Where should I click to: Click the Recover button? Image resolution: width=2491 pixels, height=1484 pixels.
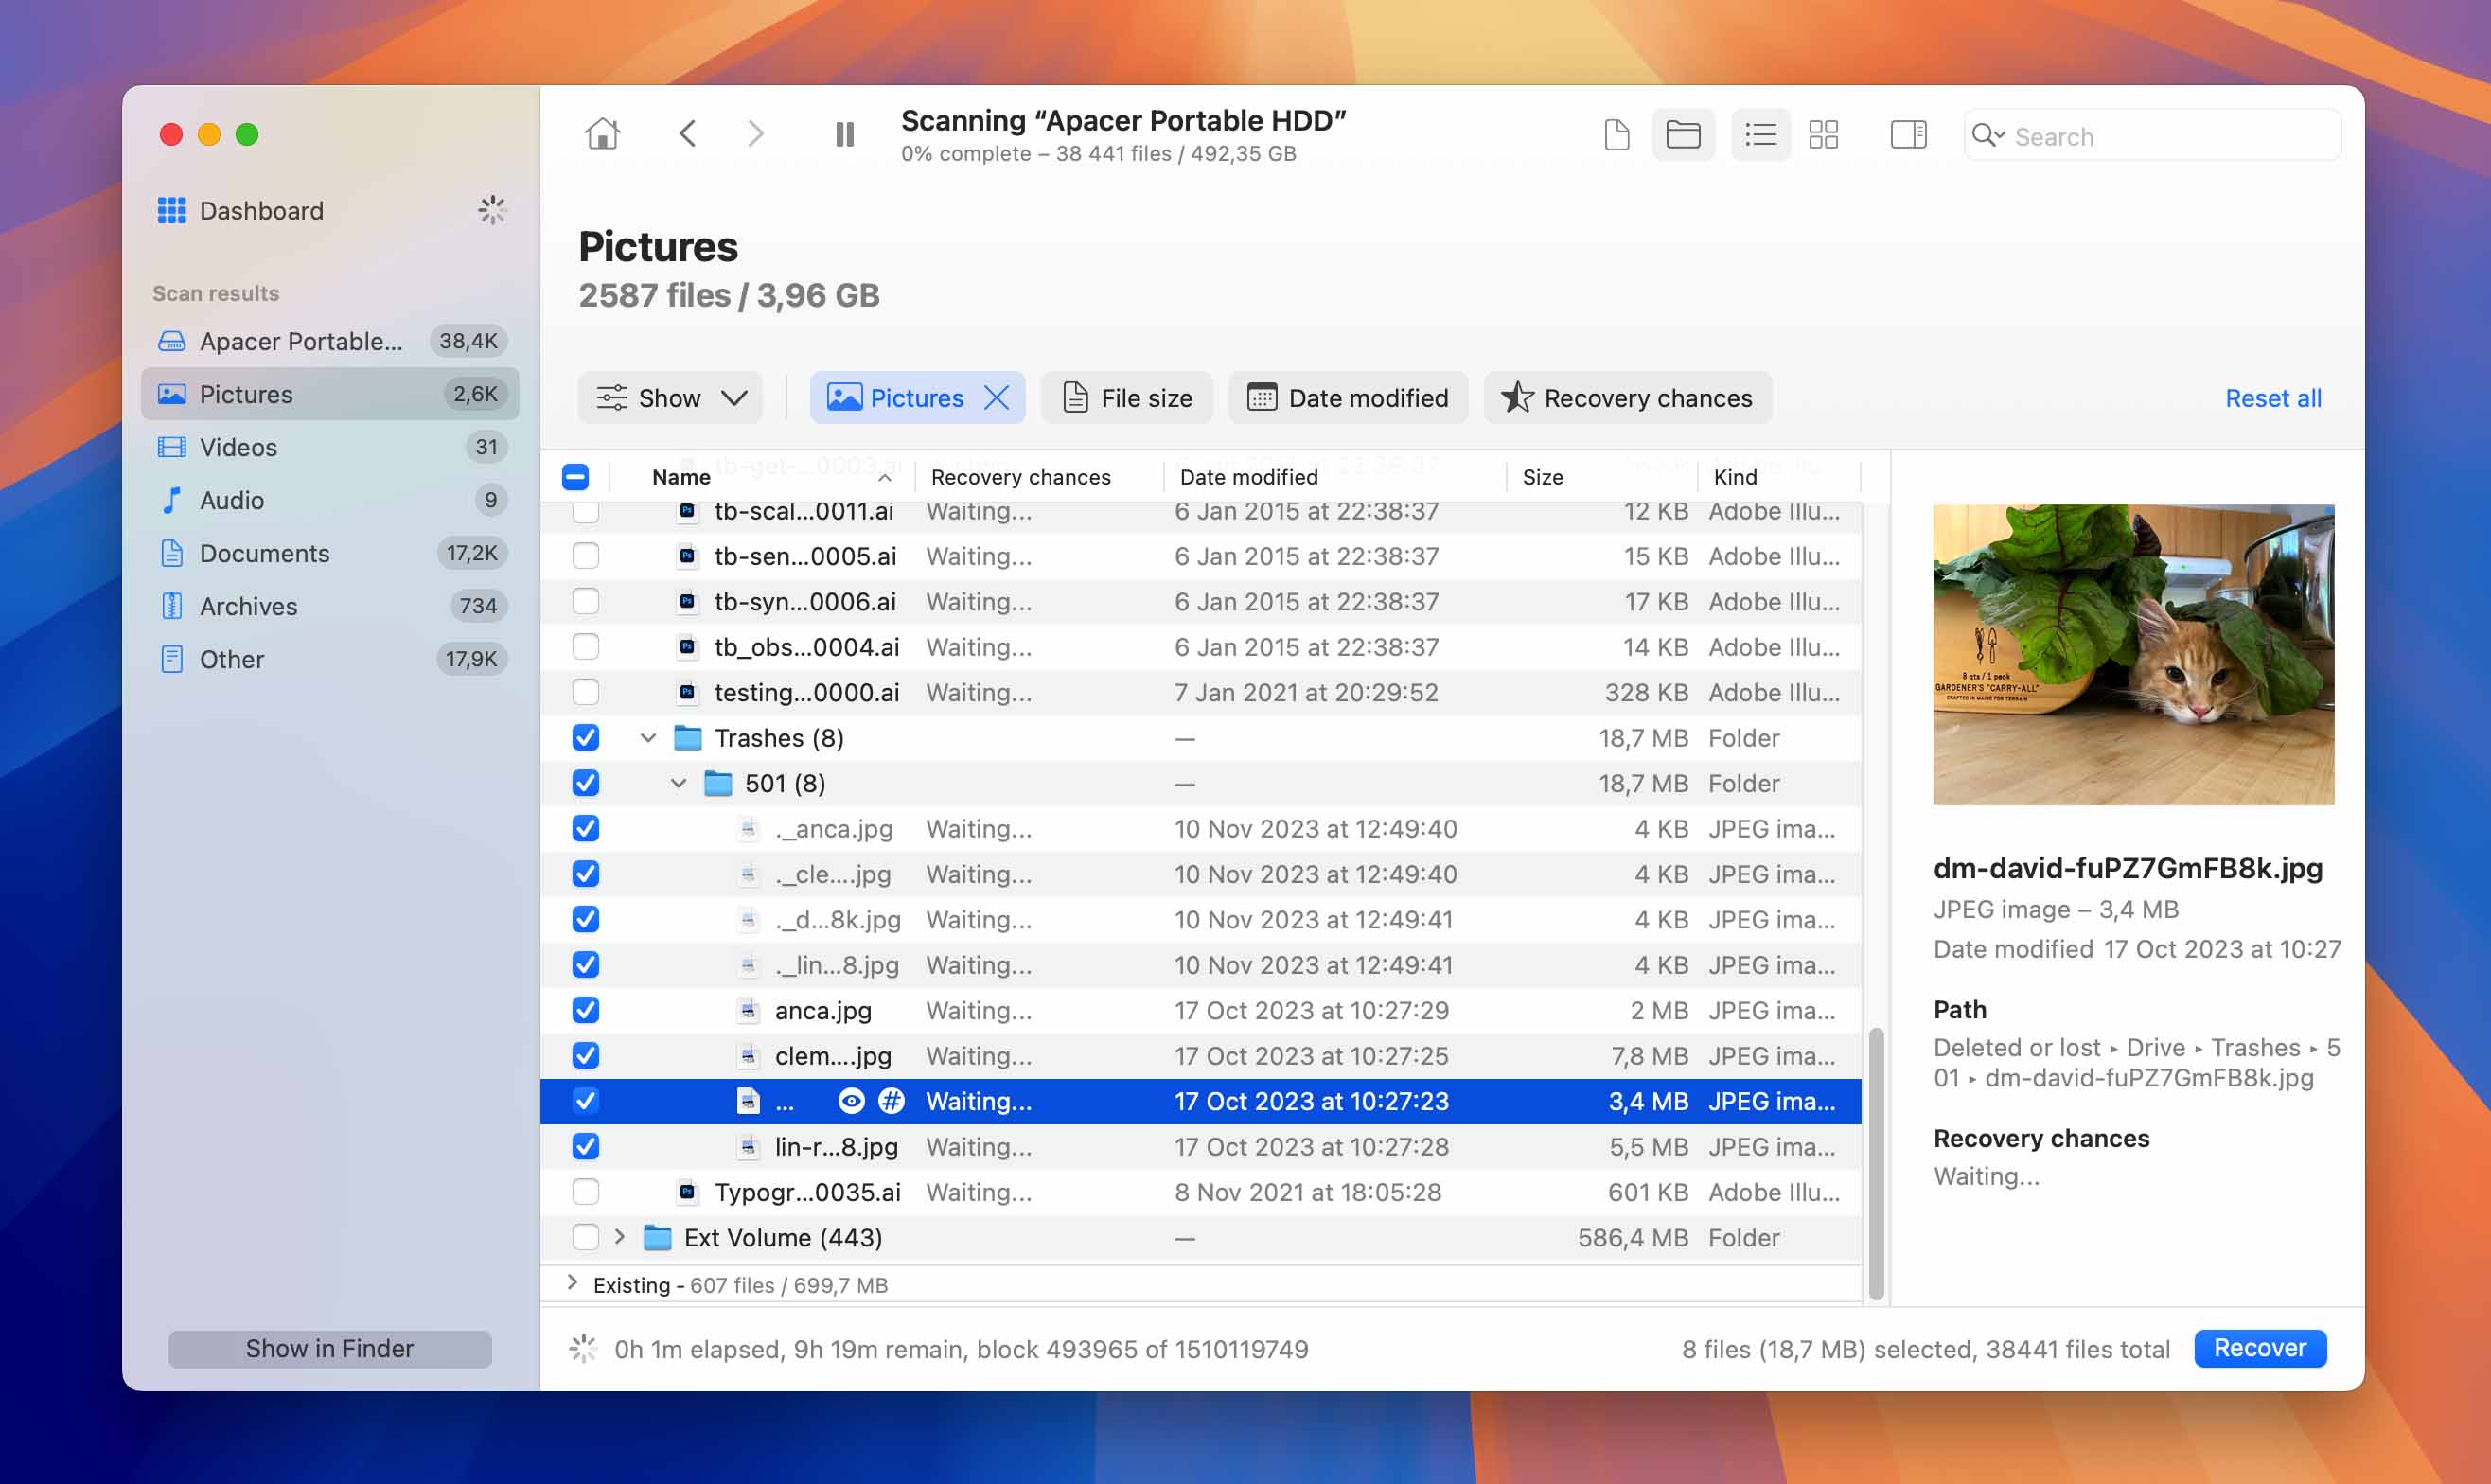point(2260,1348)
